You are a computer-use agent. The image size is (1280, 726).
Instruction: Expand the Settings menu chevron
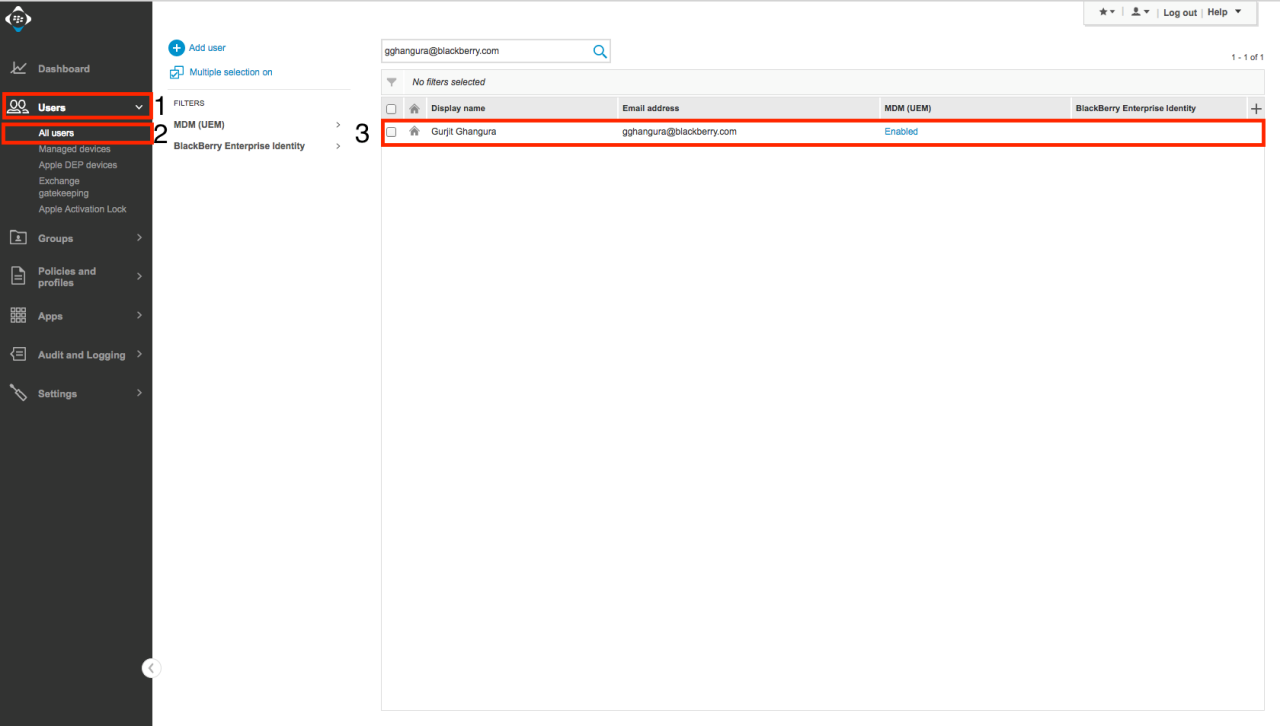[139, 393]
